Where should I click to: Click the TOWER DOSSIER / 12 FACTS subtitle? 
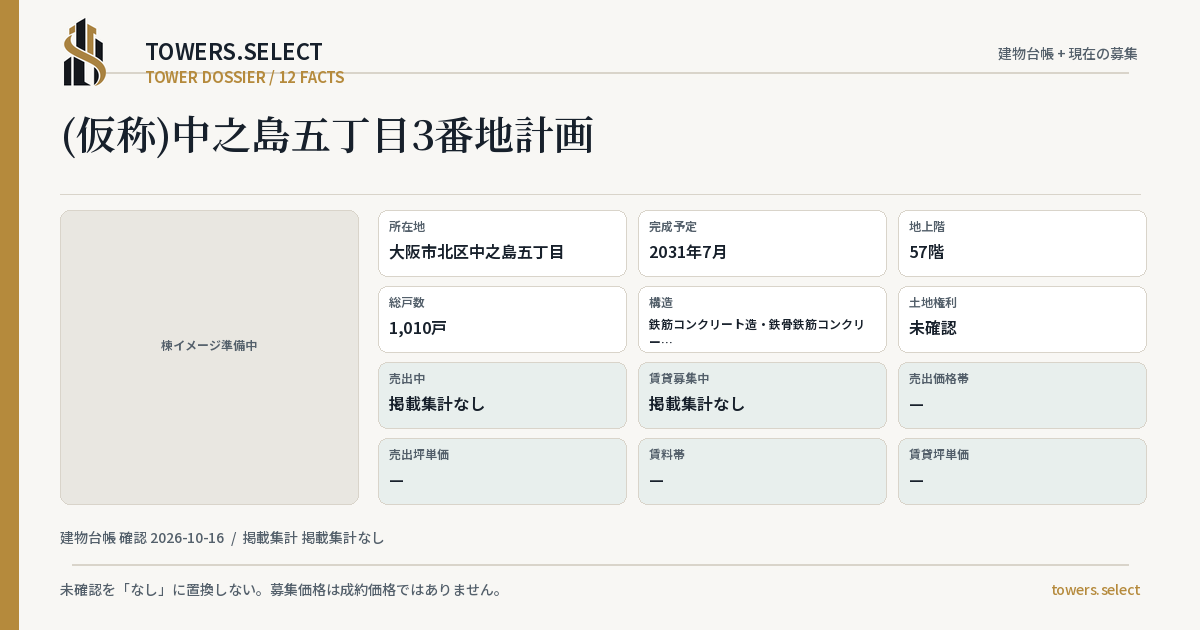point(245,77)
